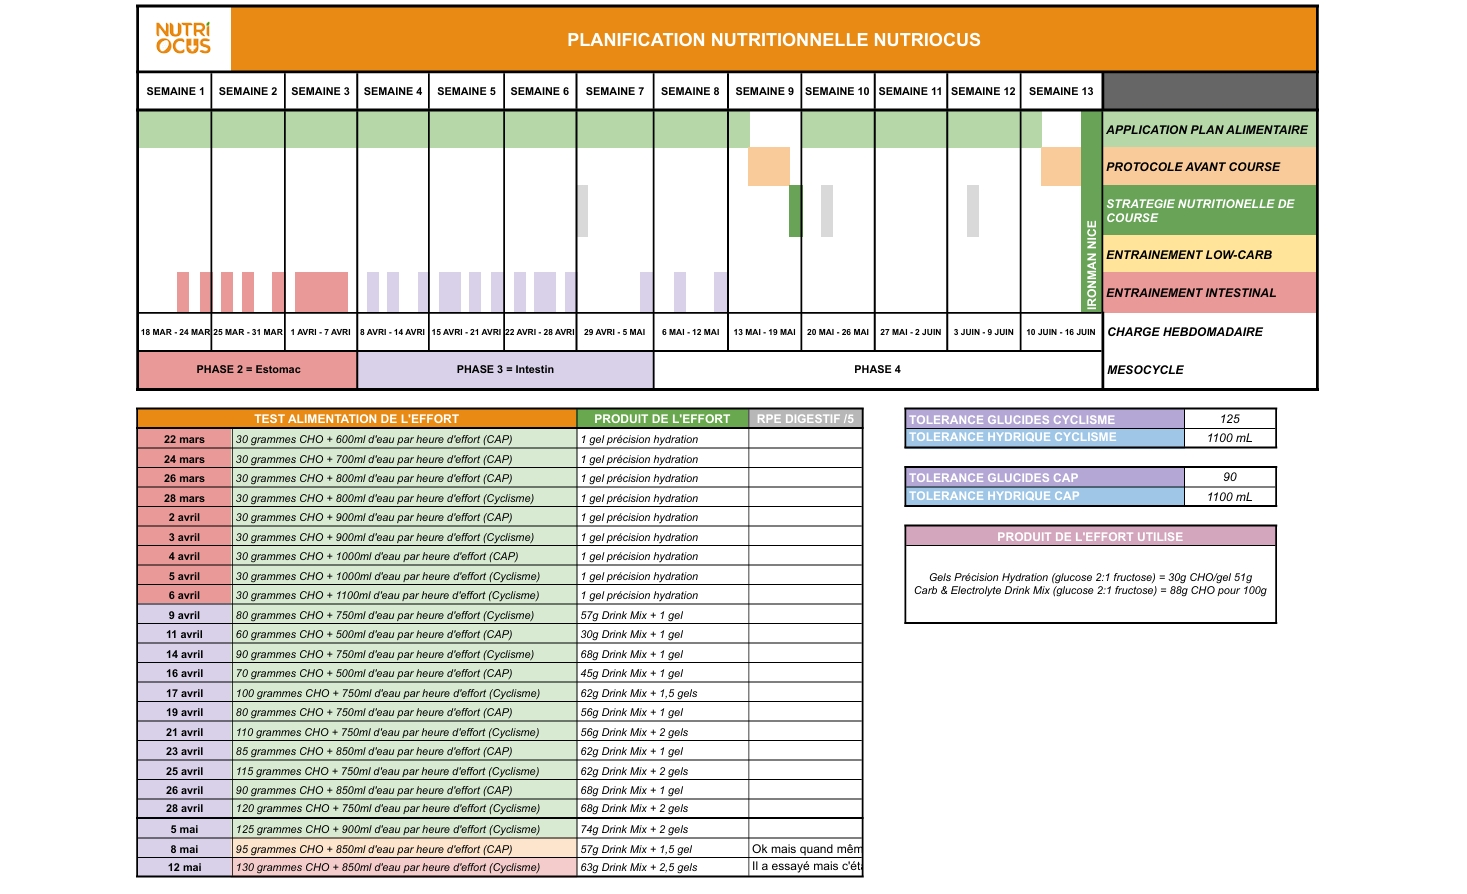This screenshot has width=1467, height=894.
Task: Select the Gels Précision Hydration description line
Action: [x=1090, y=577]
